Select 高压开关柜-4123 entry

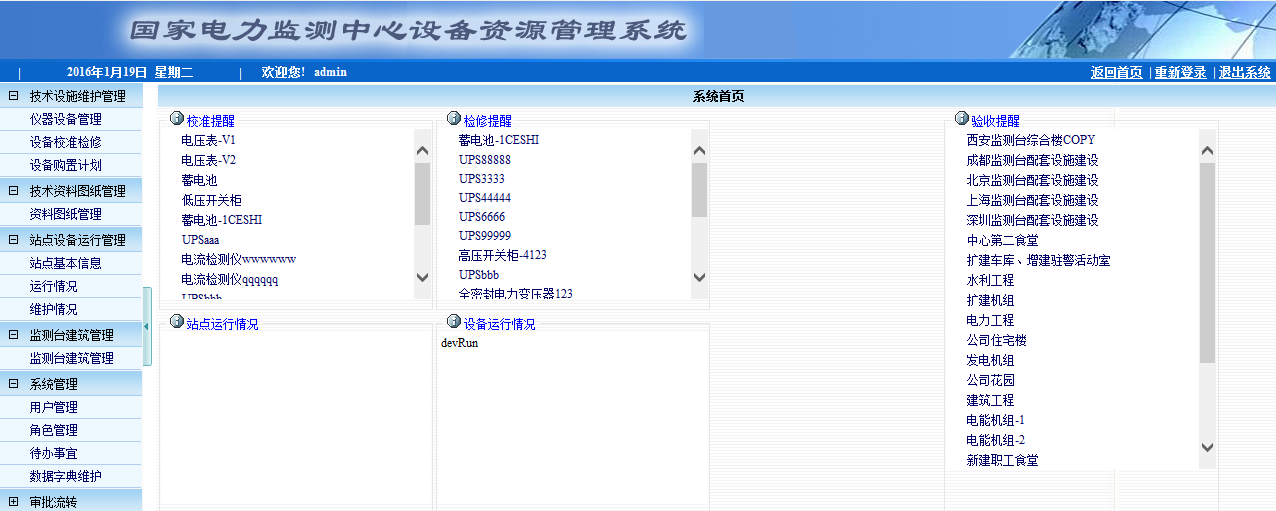pyautogui.click(x=503, y=255)
